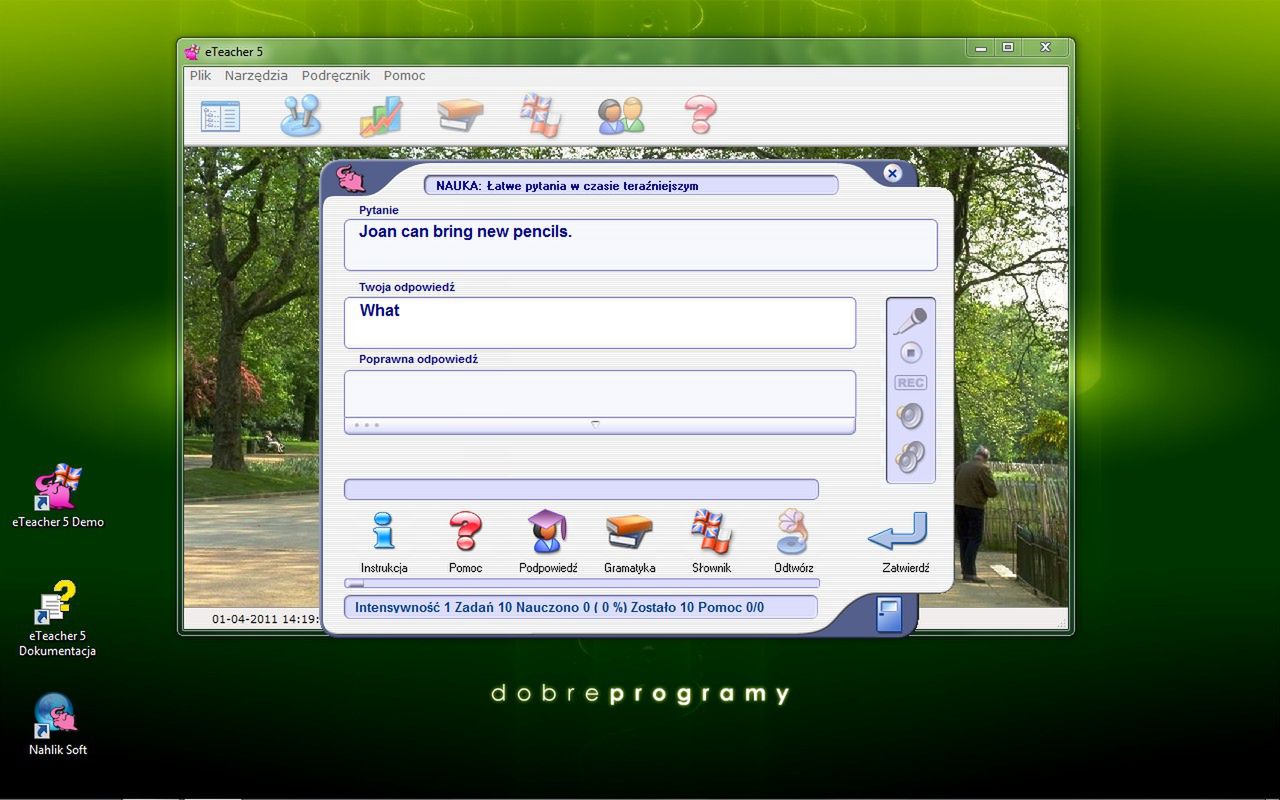Open eTeacher 5 Demo desktop shortcut
Screen dimensions: 1280x800
(x=58, y=496)
